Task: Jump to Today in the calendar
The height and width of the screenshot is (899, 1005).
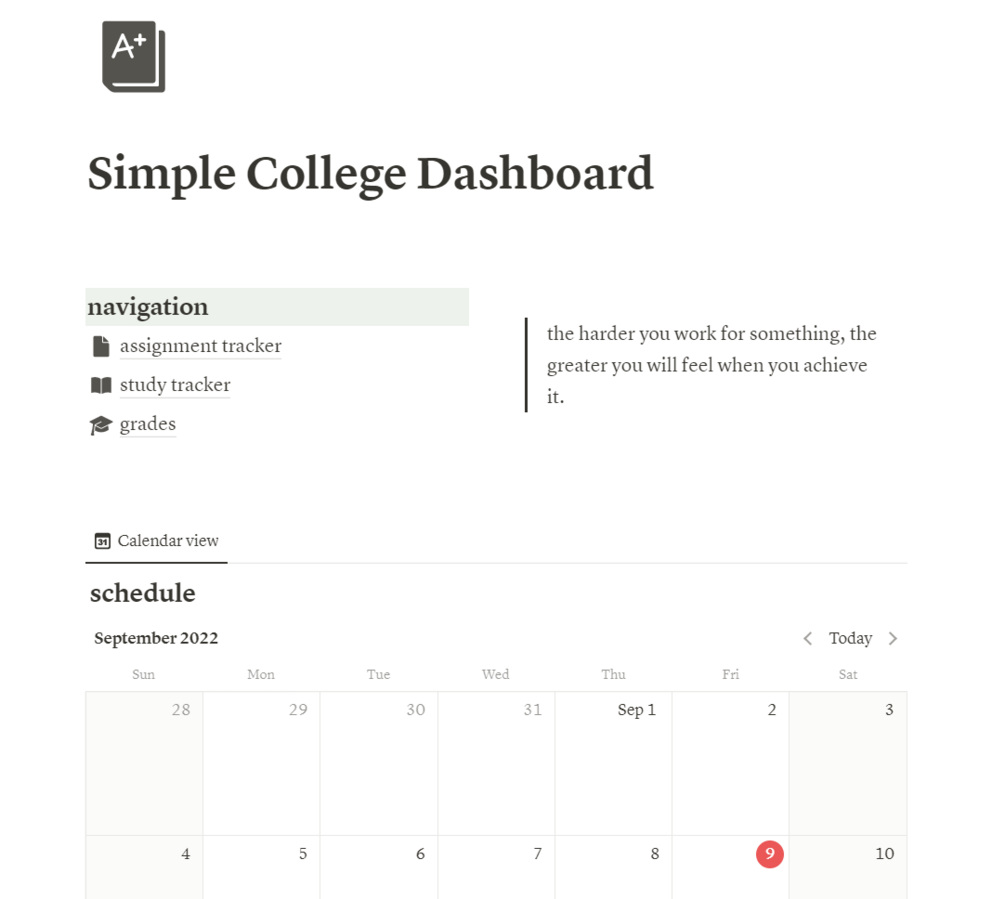Action: (x=850, y=638)
